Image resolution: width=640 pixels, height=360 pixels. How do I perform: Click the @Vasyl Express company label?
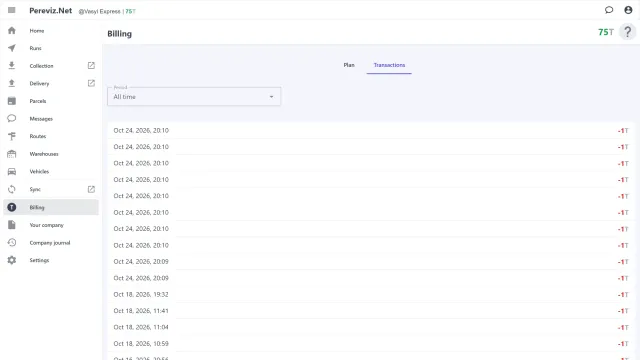[100, 11]
